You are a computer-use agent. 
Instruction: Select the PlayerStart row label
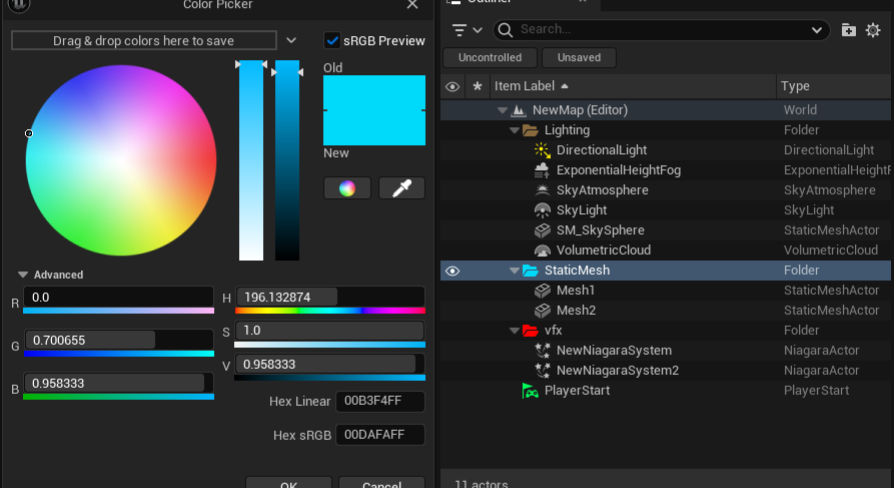(x=577, y=391)
